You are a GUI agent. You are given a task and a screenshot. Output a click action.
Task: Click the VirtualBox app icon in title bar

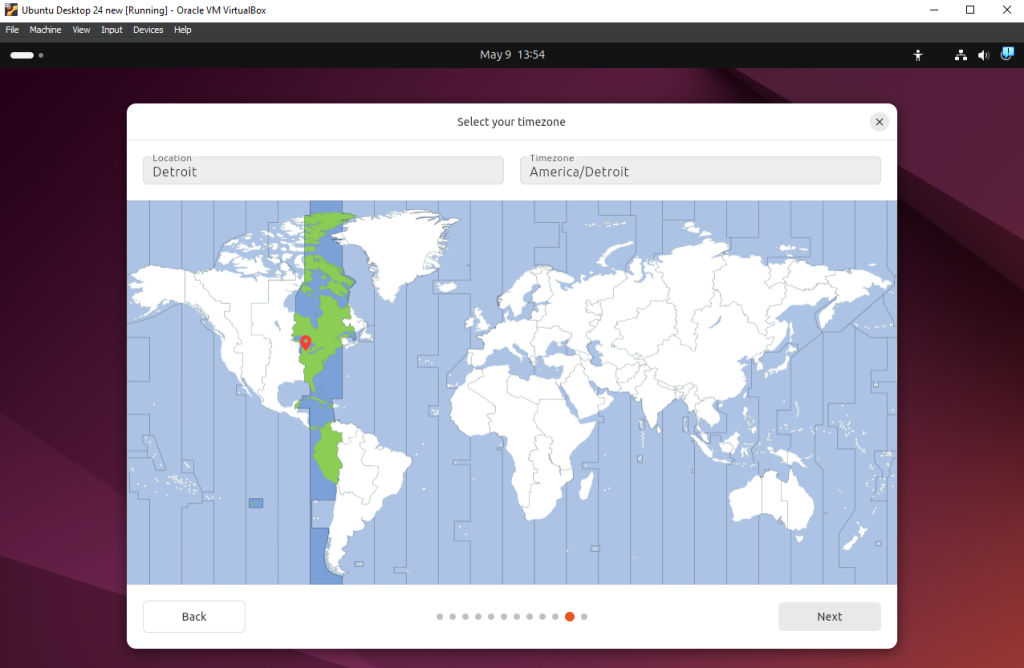[x=10, y=10]
